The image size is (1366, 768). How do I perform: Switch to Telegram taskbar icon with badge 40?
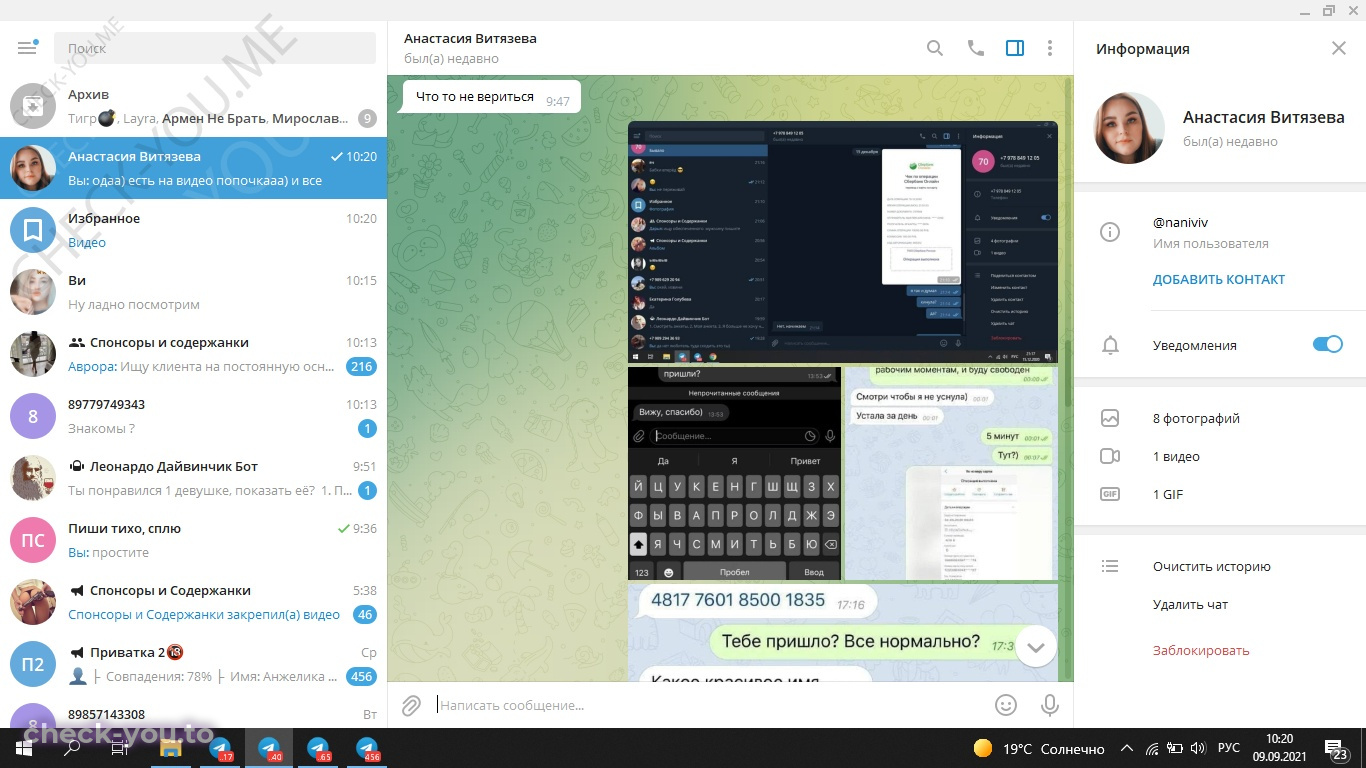click(269, 748)
